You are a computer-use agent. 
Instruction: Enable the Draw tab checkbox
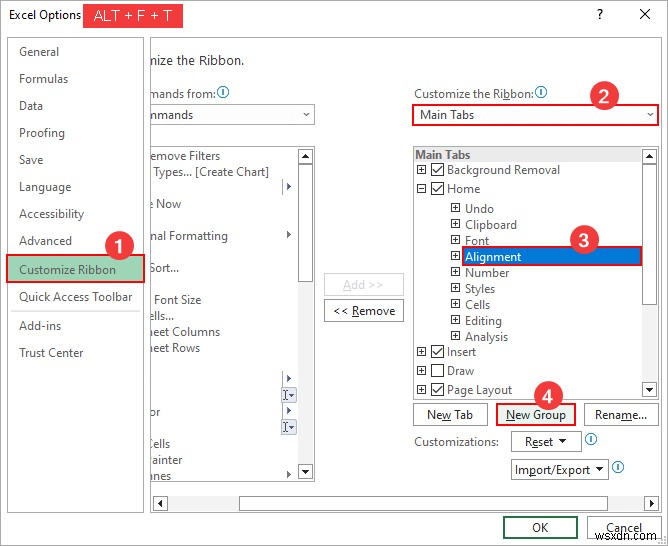(x=438, y=371)
